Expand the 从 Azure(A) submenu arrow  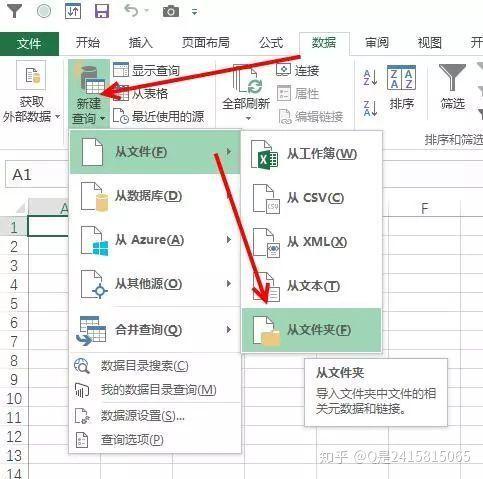229,240
